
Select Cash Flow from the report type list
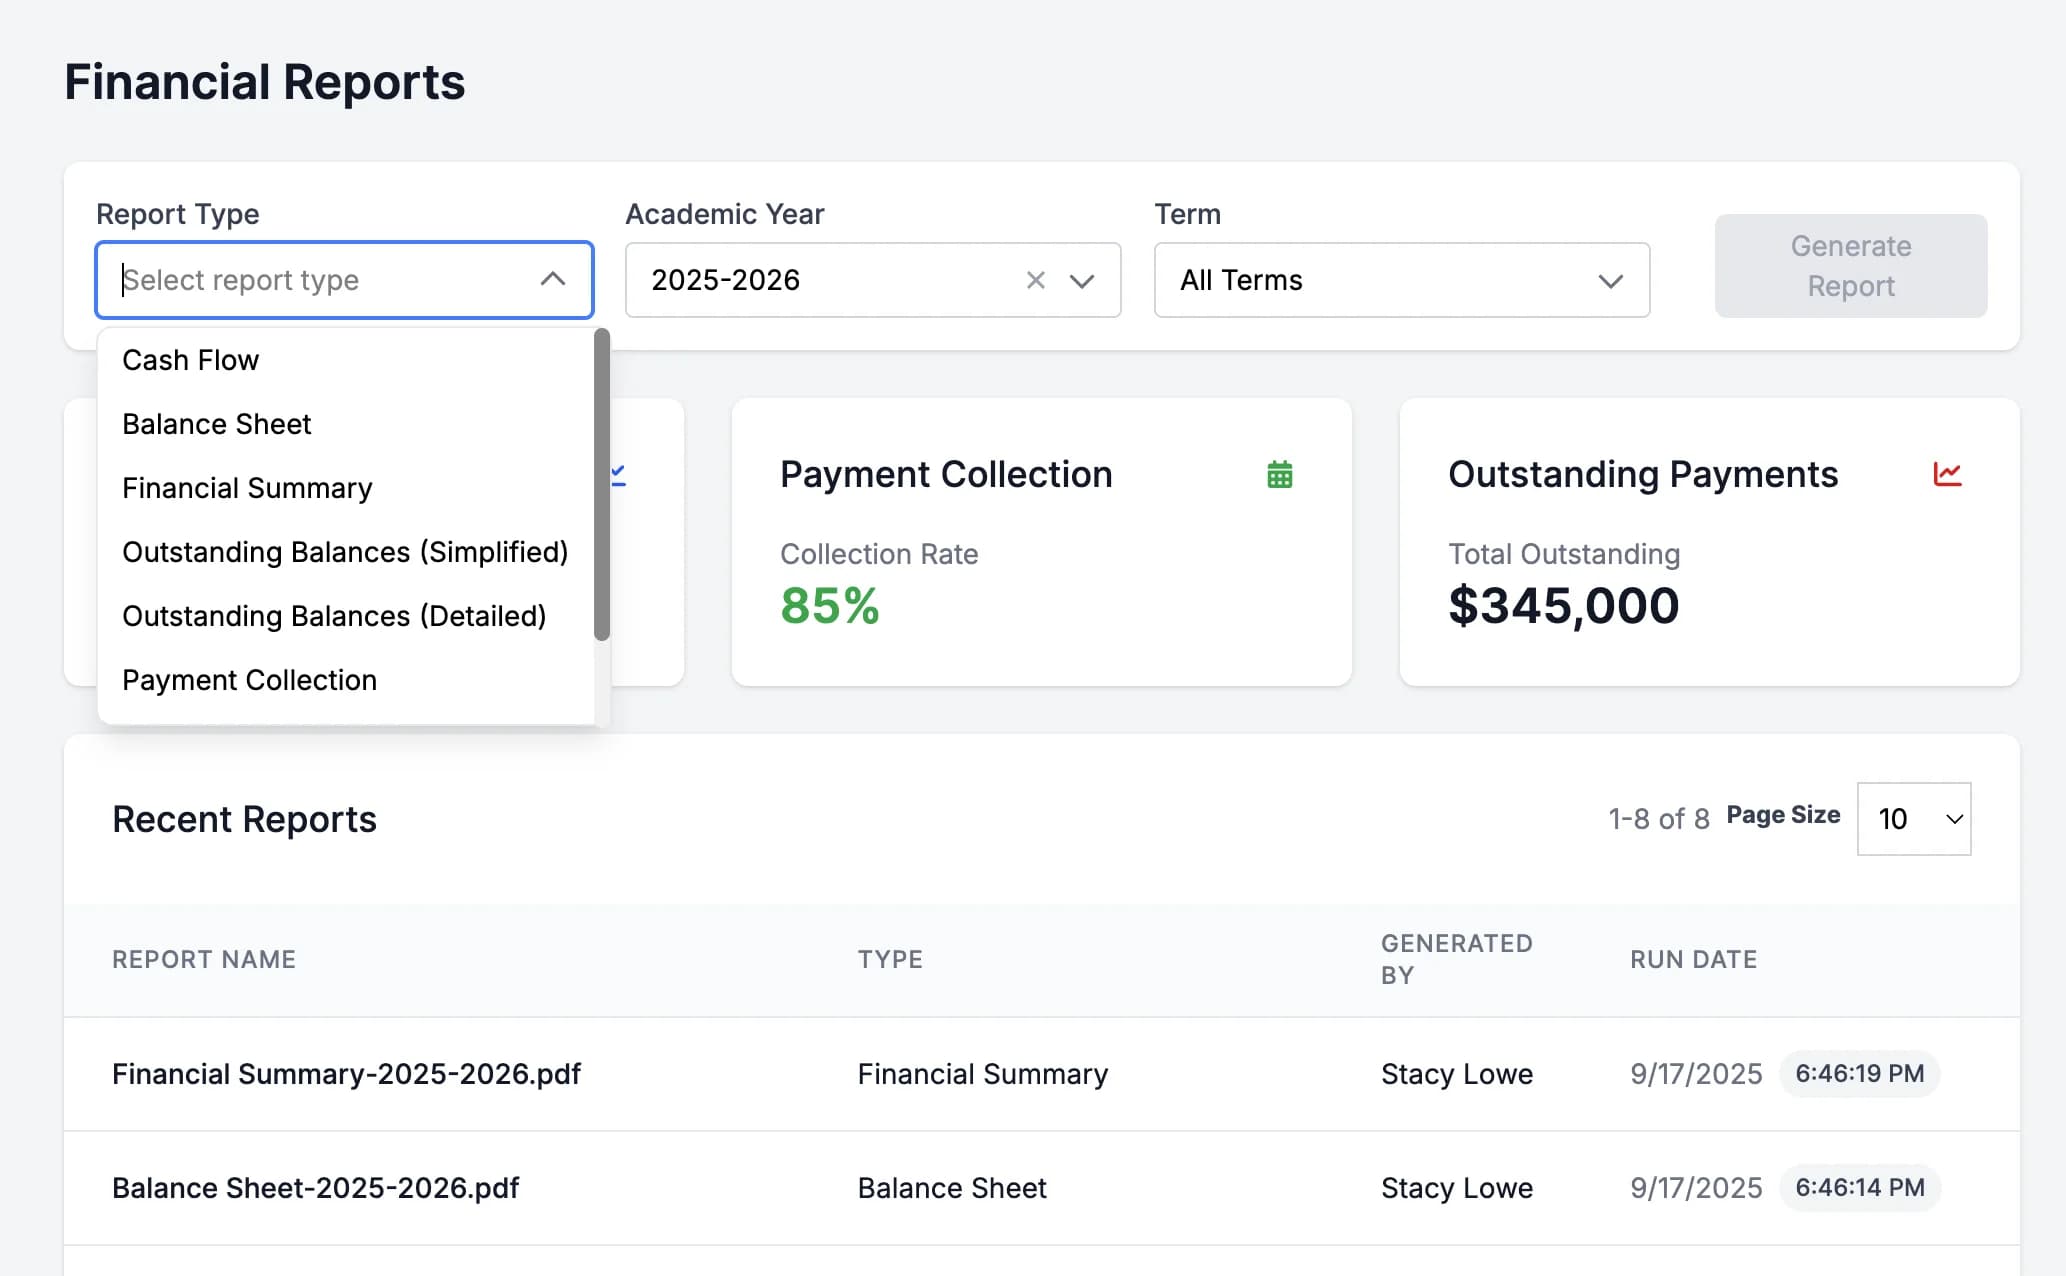click(346, 360)
